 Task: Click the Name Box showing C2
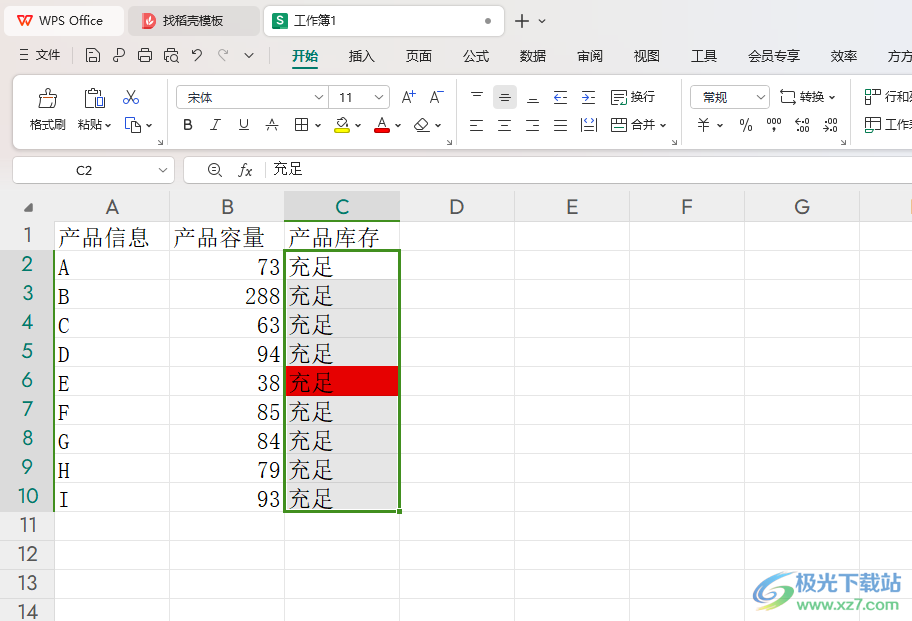[x=84, y=170]
